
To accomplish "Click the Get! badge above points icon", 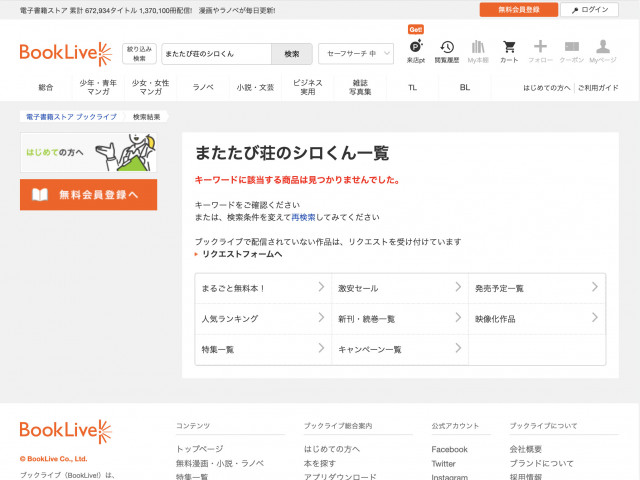I will pos(416,29).
